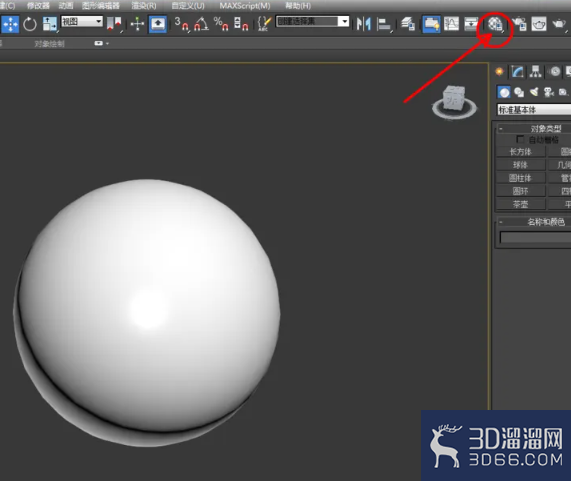Viewport: 571px width, 481px height.
Task: Click the object name input field
Action: coord(535,237)
